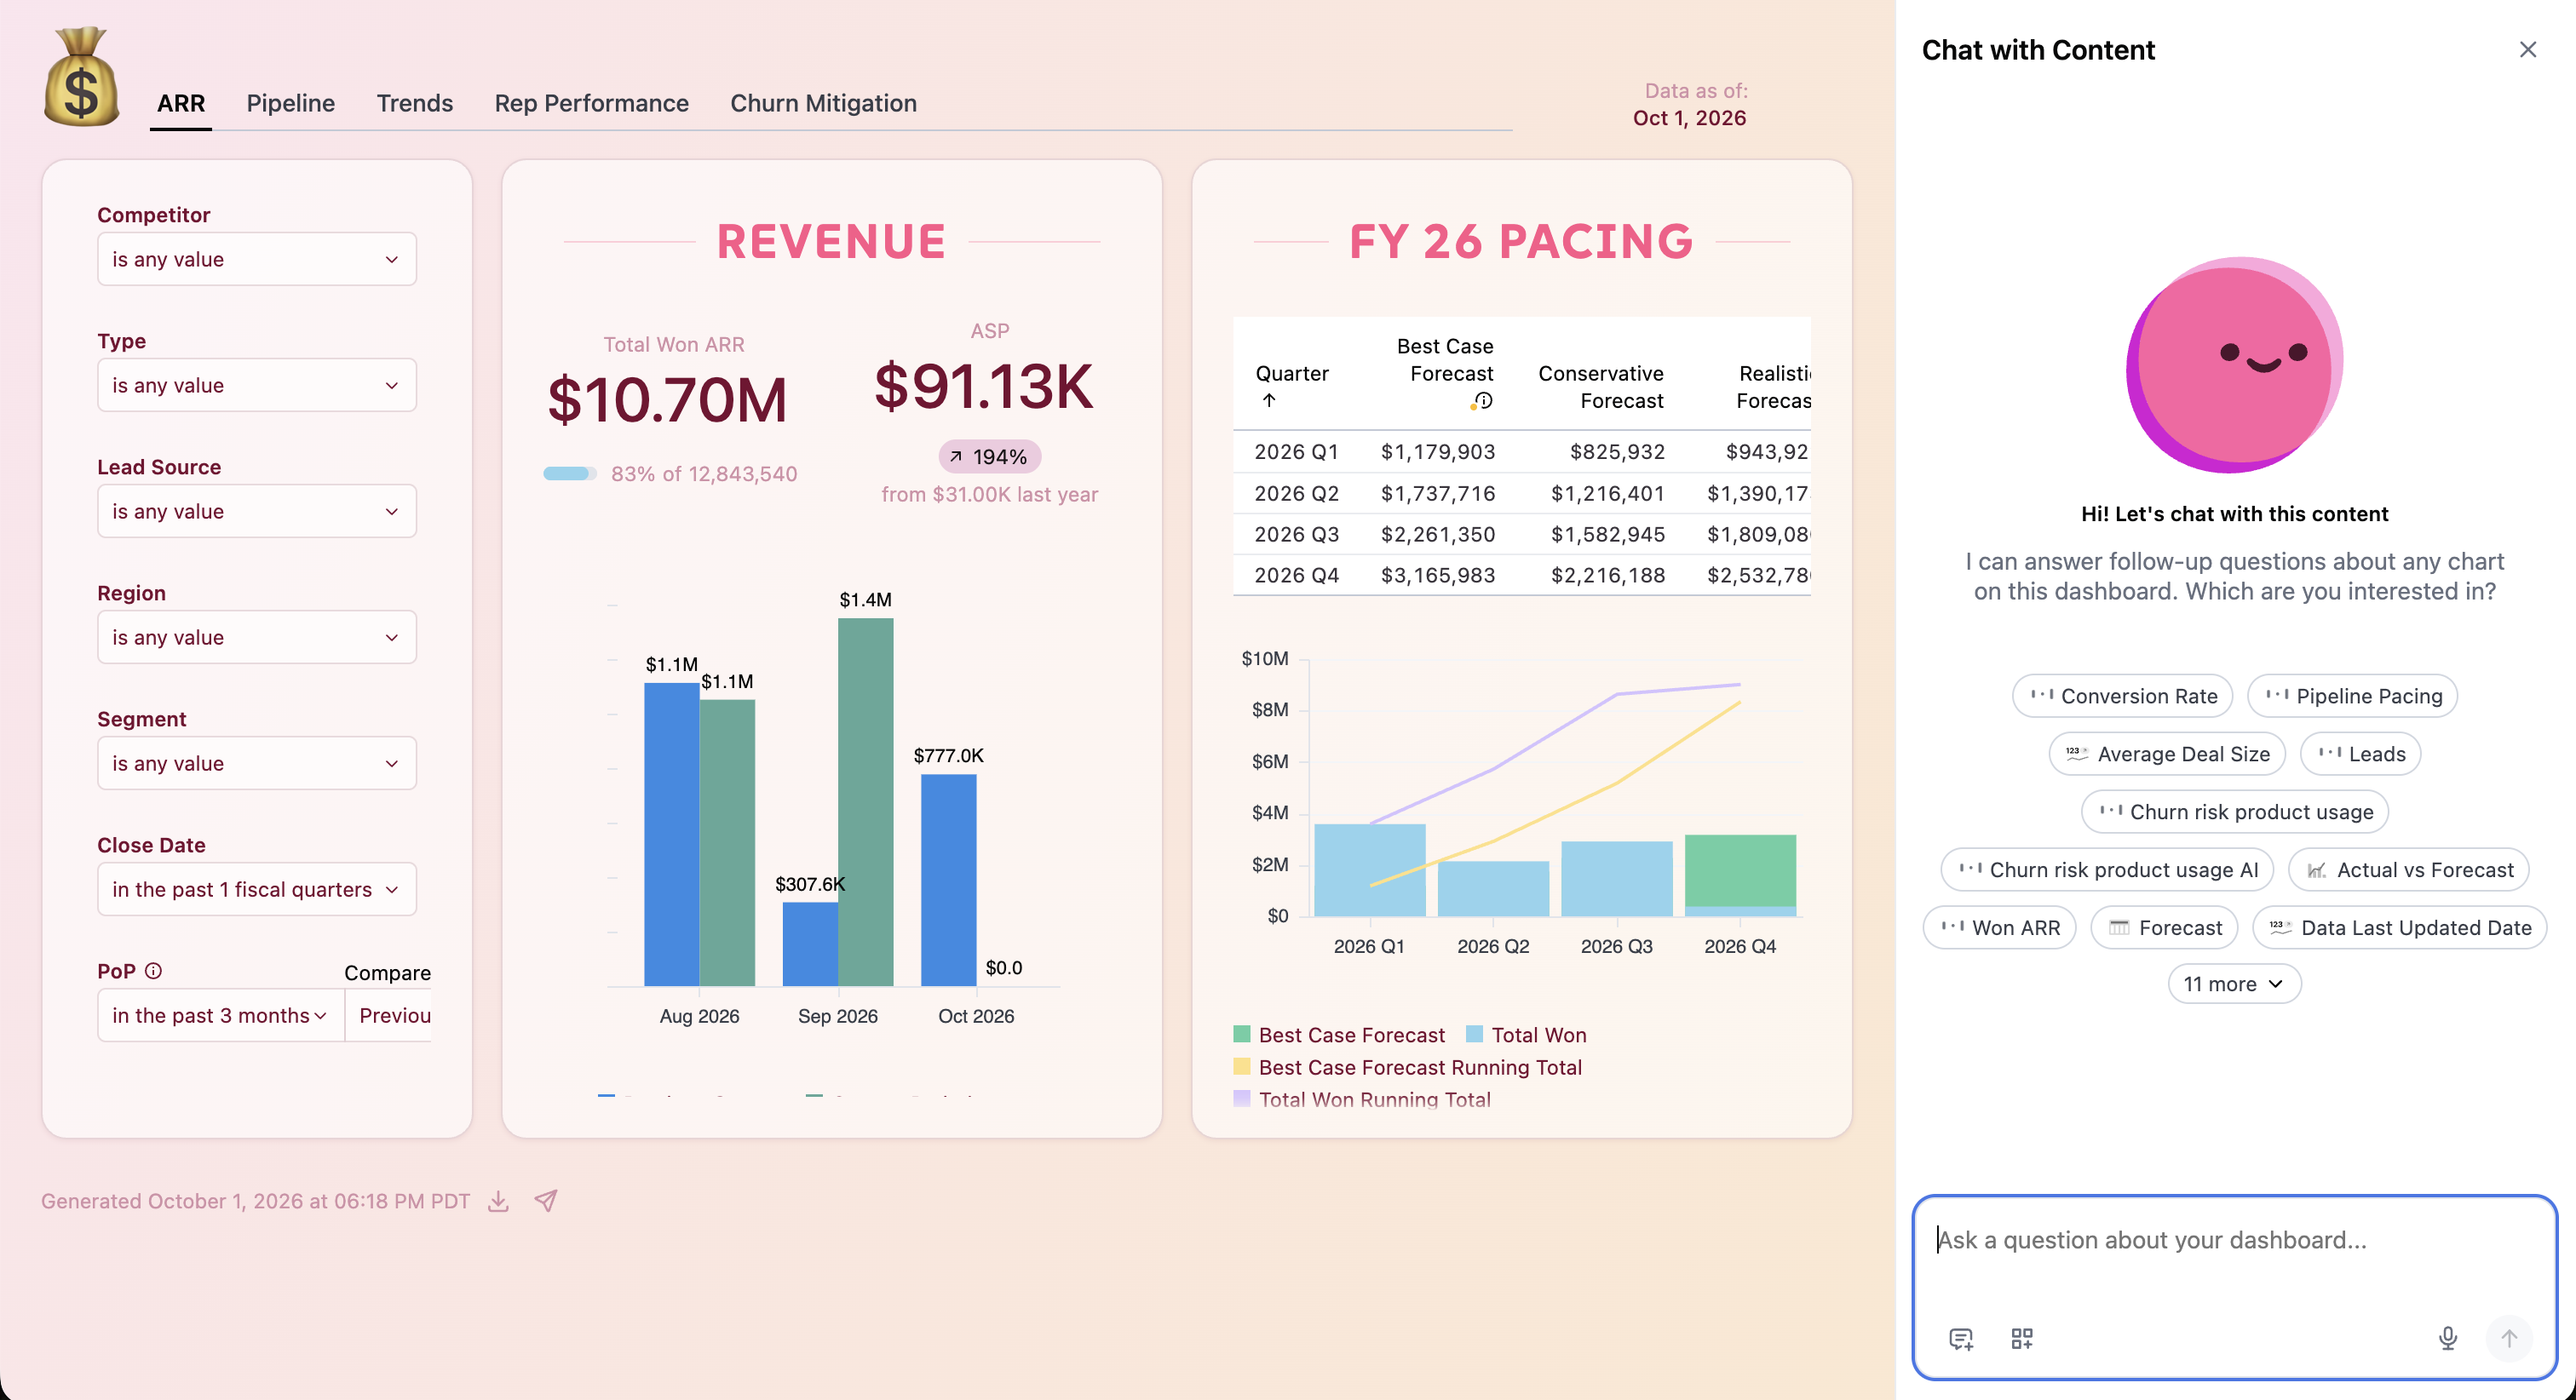This screenshot has height=1400, width=2576.
Task: Select the Conversion Rate suggestion chip
Action: pyautogui.click(x=2122, y=696)
